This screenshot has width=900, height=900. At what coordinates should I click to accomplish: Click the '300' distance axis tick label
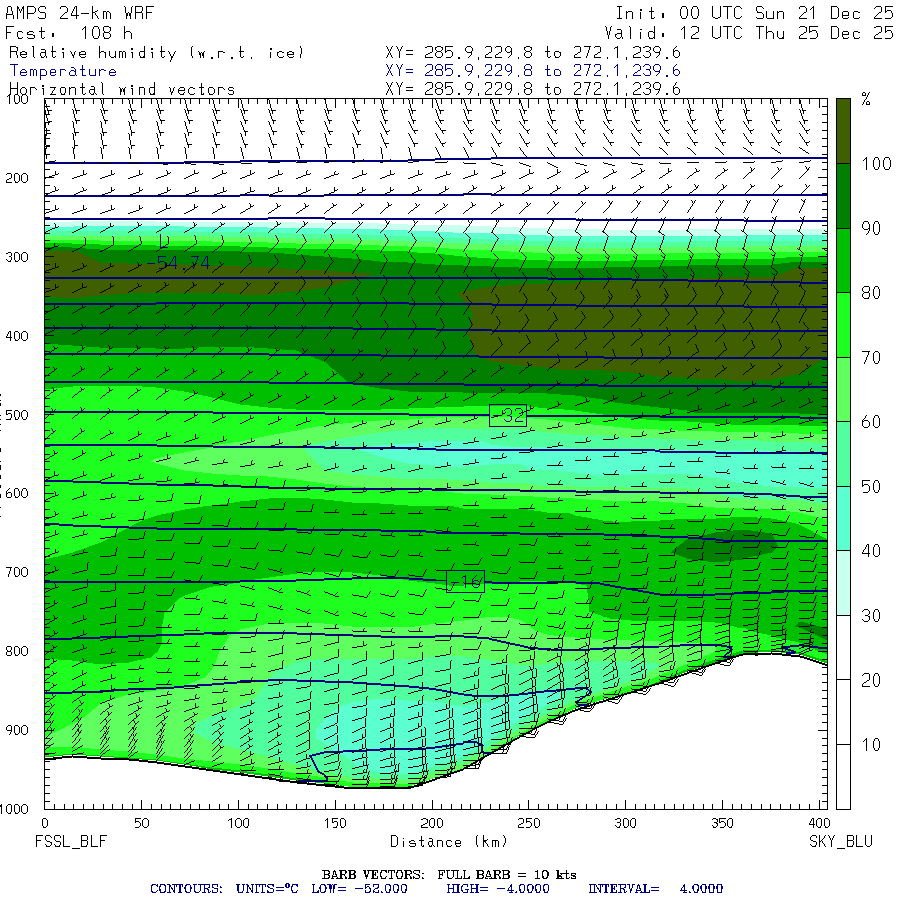[x=625, y=823]
